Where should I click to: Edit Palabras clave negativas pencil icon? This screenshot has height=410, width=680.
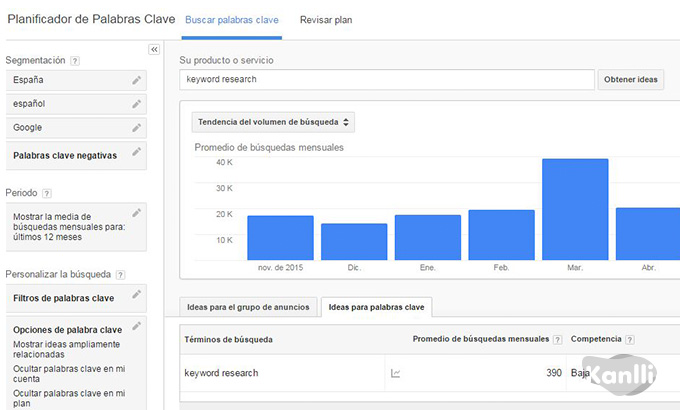(137, 152)
